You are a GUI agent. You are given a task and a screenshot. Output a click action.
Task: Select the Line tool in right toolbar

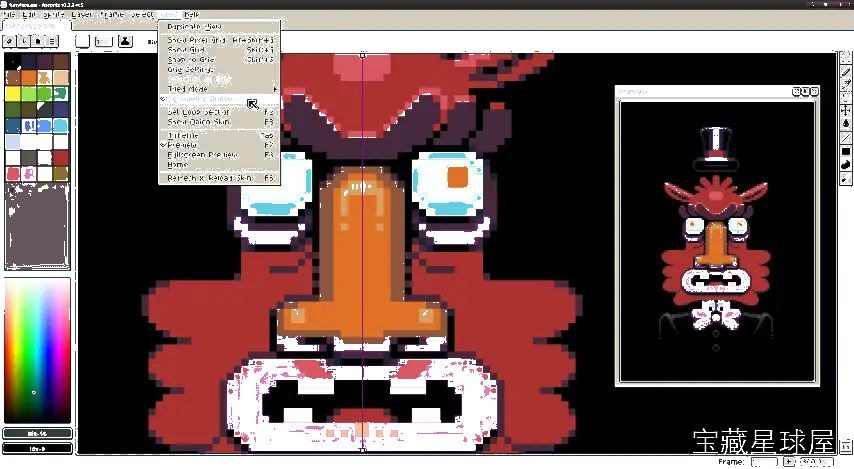click(x=846, y=137)
